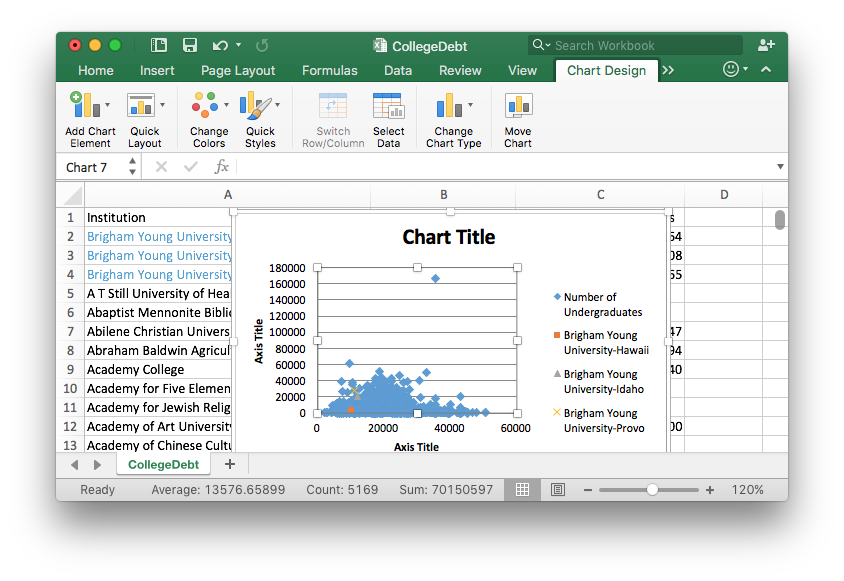Screen dimensions: 844x581
Task: Select column A header
Action: [228, 195]
